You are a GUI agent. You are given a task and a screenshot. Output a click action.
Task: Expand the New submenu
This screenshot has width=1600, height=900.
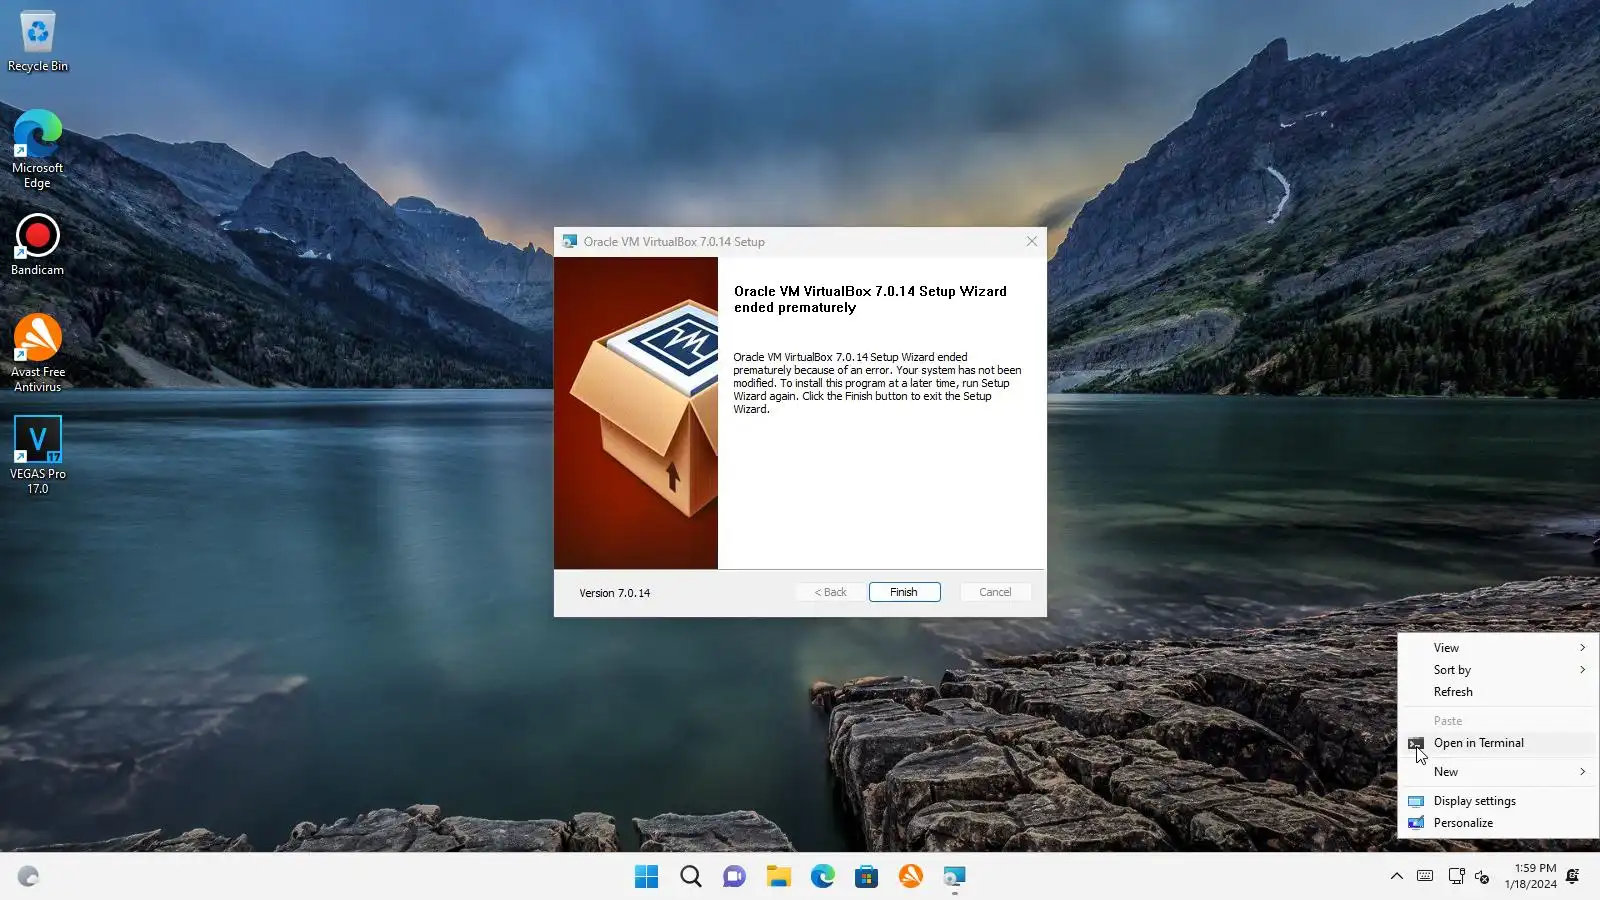coord(1498,772)
